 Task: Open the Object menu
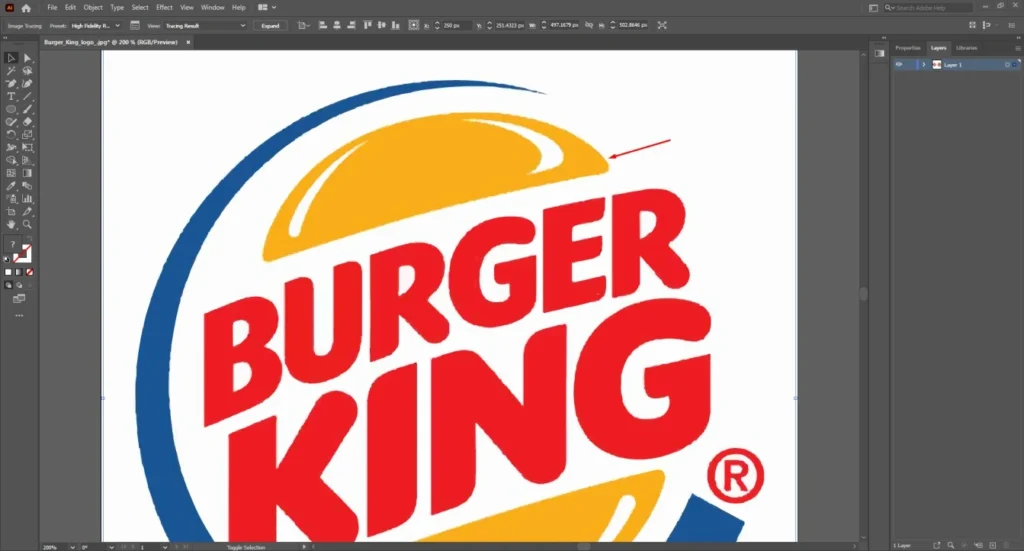[x=93, y=7]
